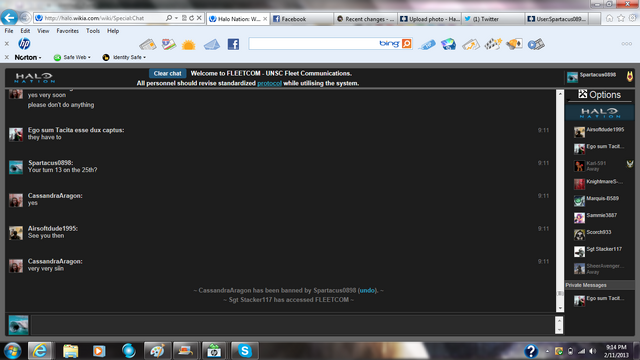Open the HP logo toolbar button
The height and width of the screenshot is (360, 640).
[24, 44]
